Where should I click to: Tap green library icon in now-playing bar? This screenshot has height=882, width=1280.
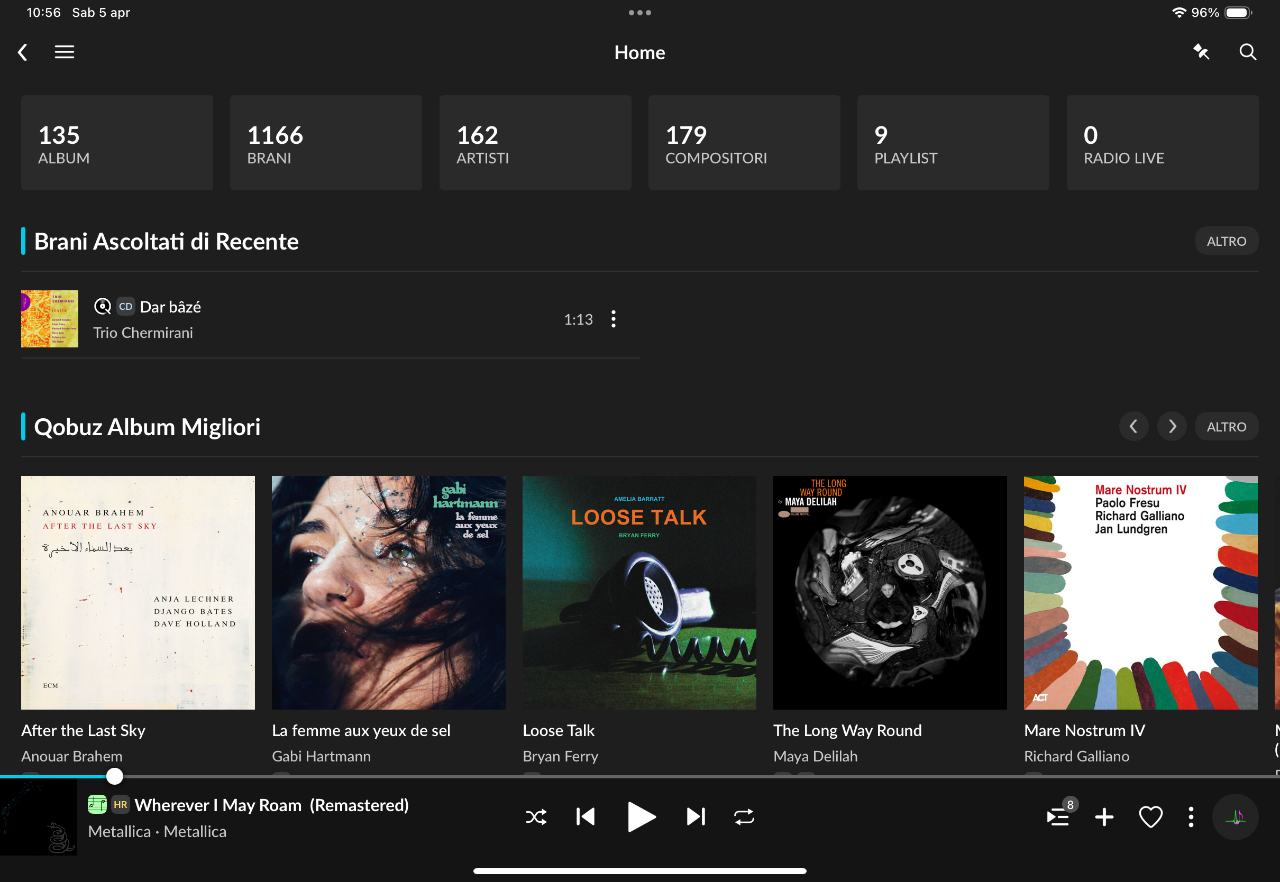click(x=97, y=804)
